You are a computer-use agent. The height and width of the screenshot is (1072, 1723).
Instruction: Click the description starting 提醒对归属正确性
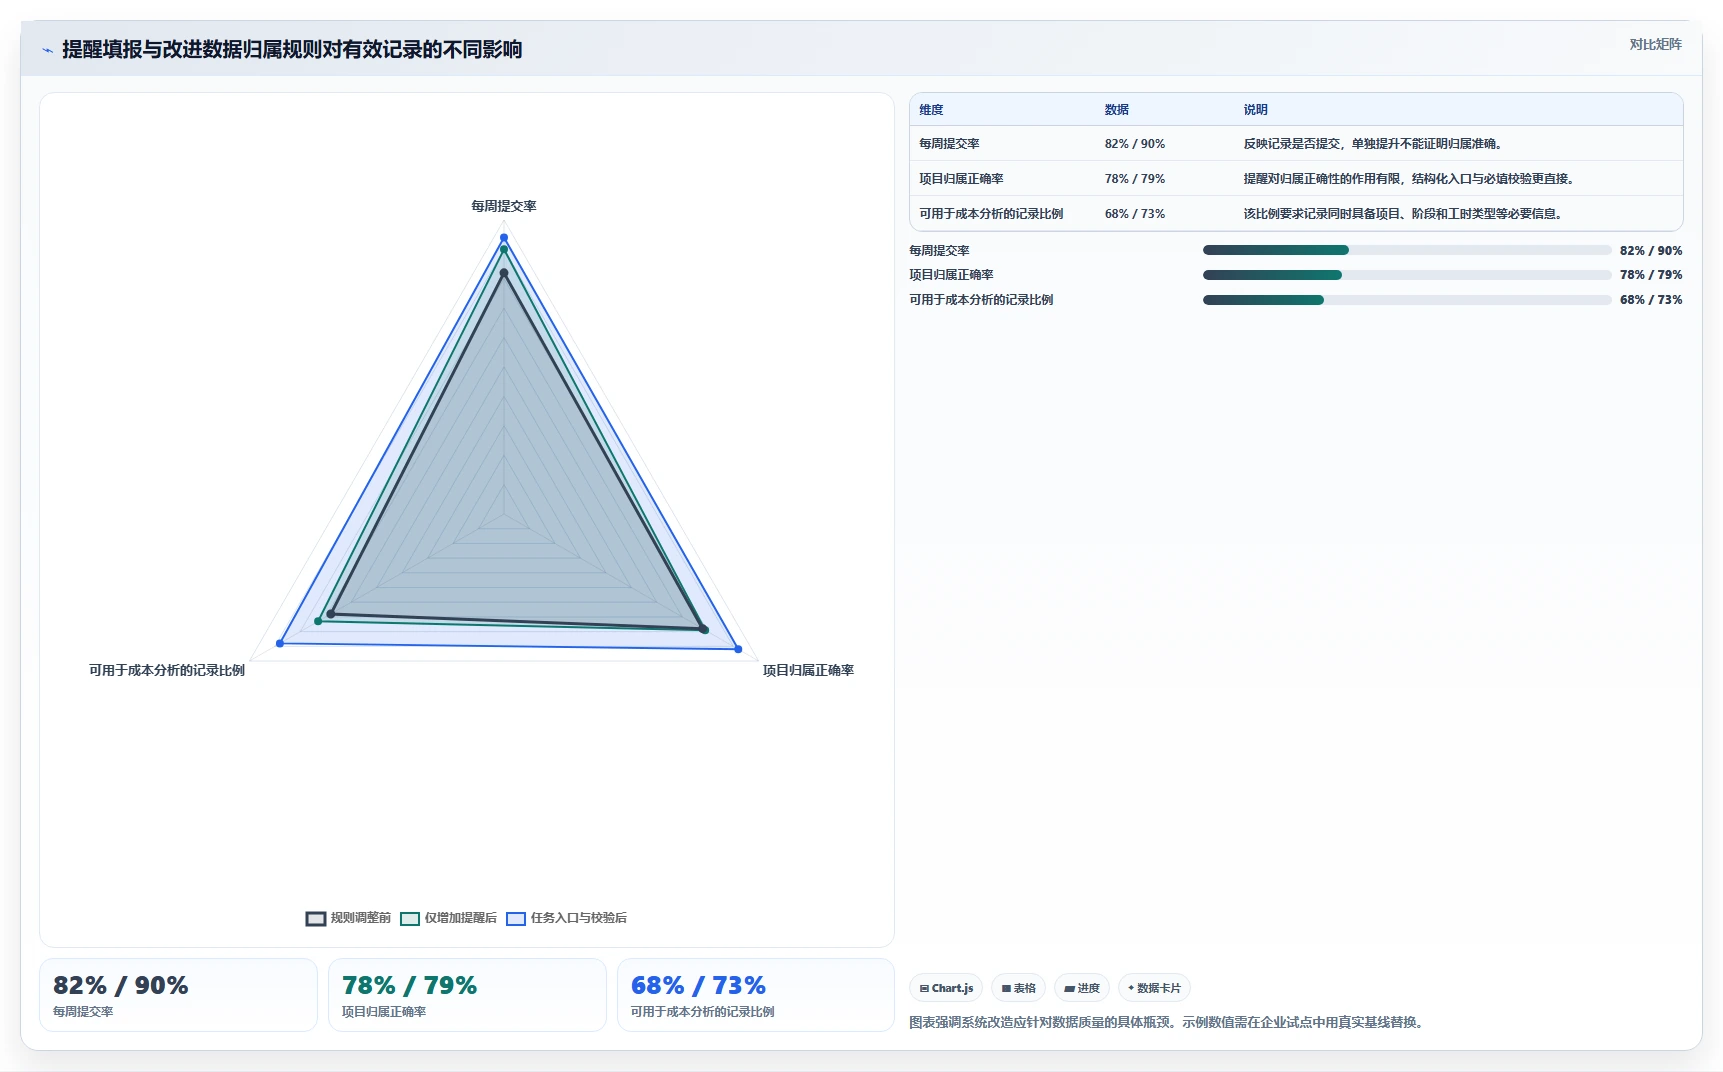(x=1411, y=179)
